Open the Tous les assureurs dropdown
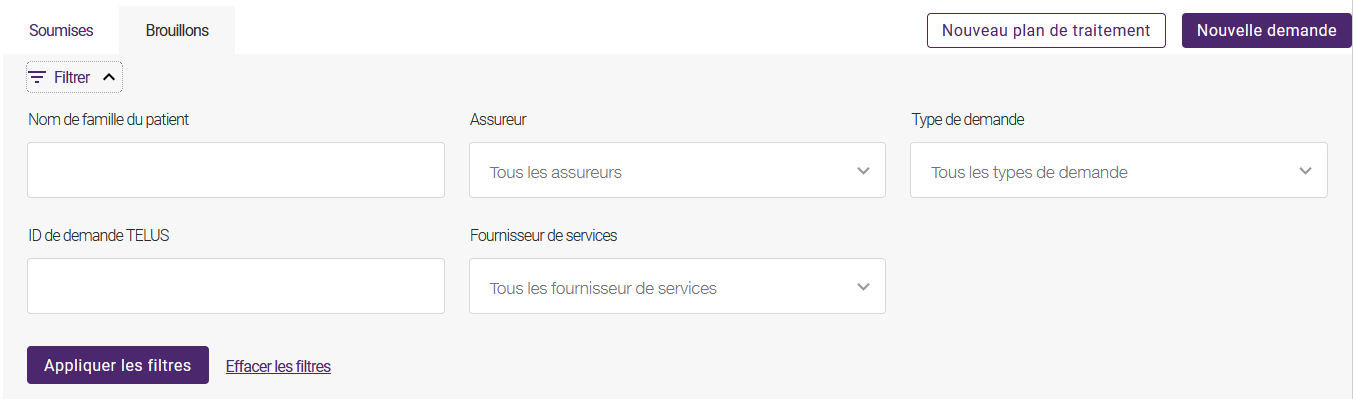The image size is (1353, 399). pos(677,170)
